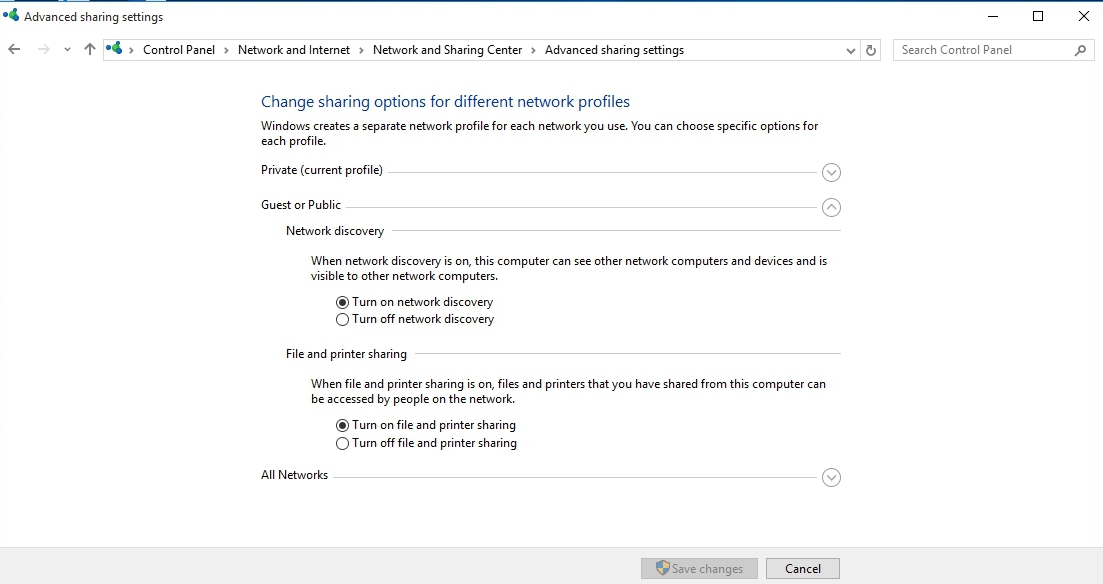
Task: Open Control Panel breadcrumb
Action: [179, 50]
